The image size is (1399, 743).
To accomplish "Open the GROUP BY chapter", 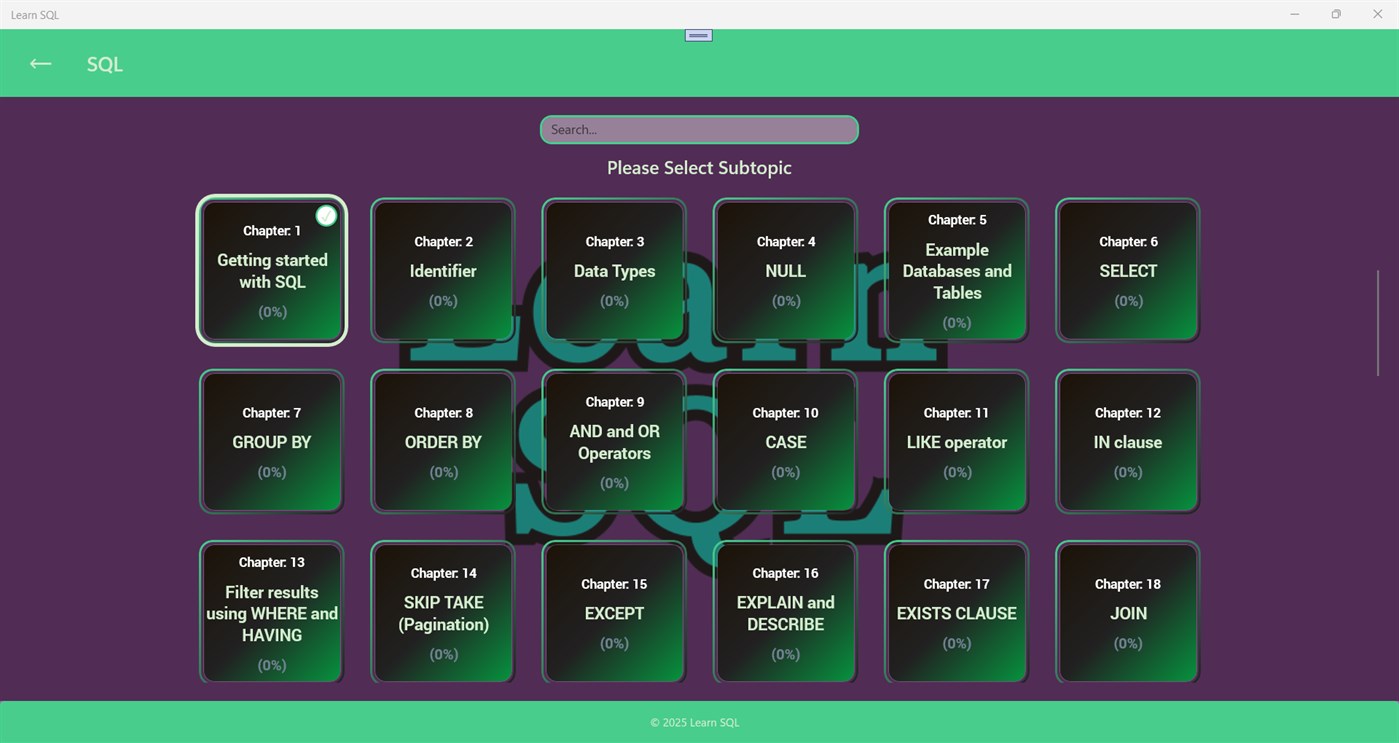I will [x=271, y=441].
